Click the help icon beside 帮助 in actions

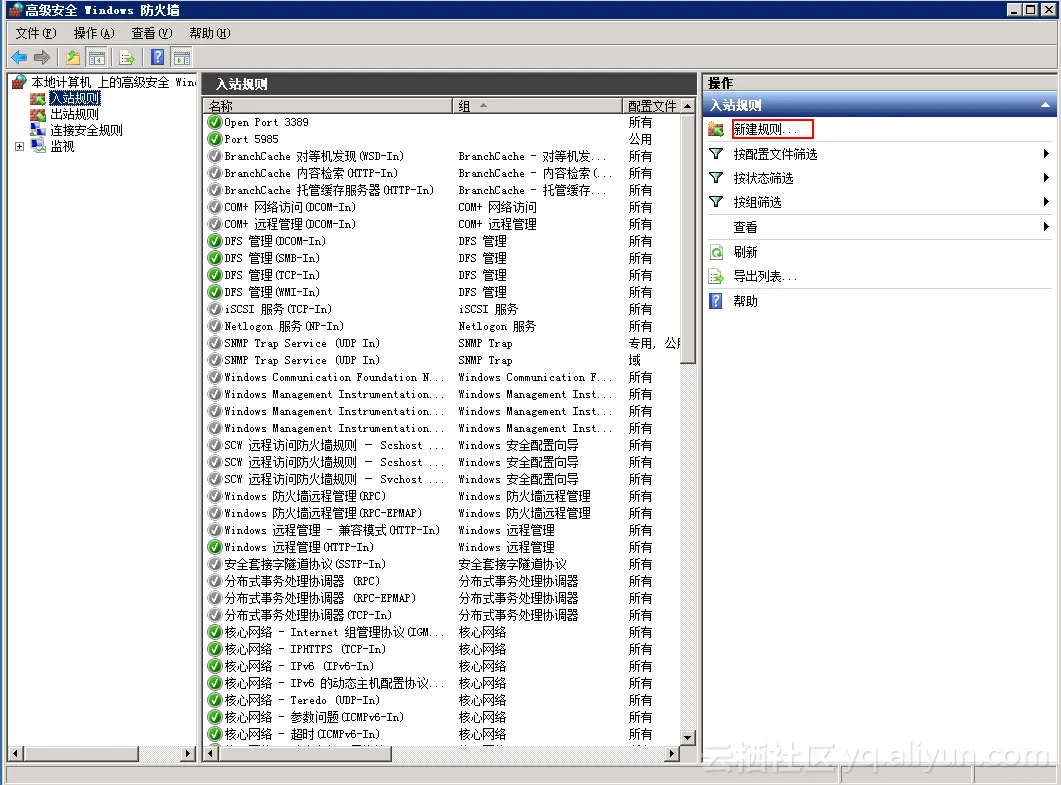(716, 301)
